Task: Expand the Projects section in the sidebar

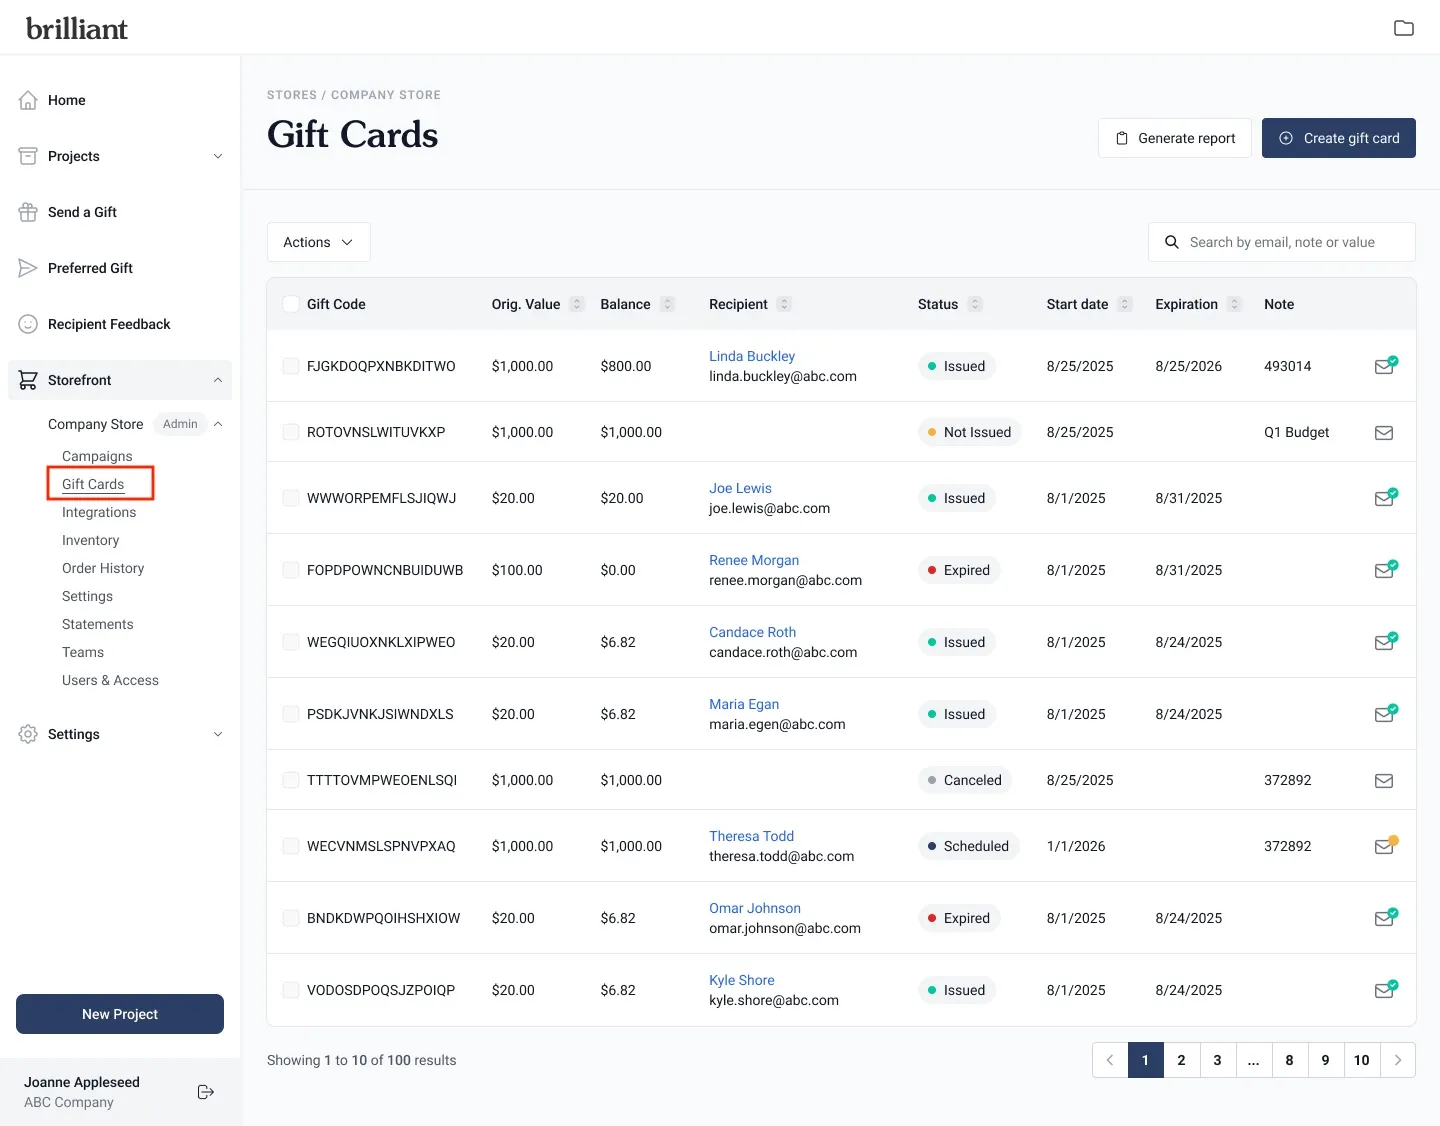Action: [218, 156]
